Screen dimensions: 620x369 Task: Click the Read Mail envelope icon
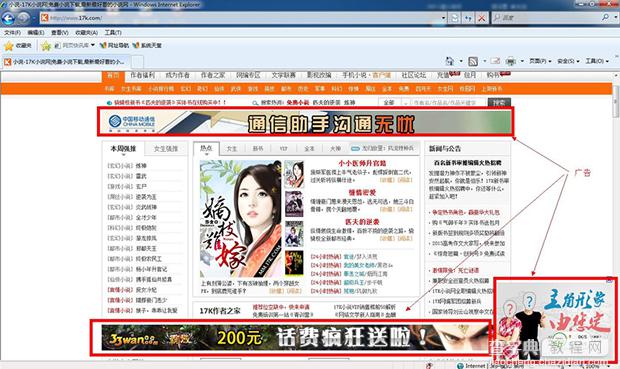coord(495,61)
